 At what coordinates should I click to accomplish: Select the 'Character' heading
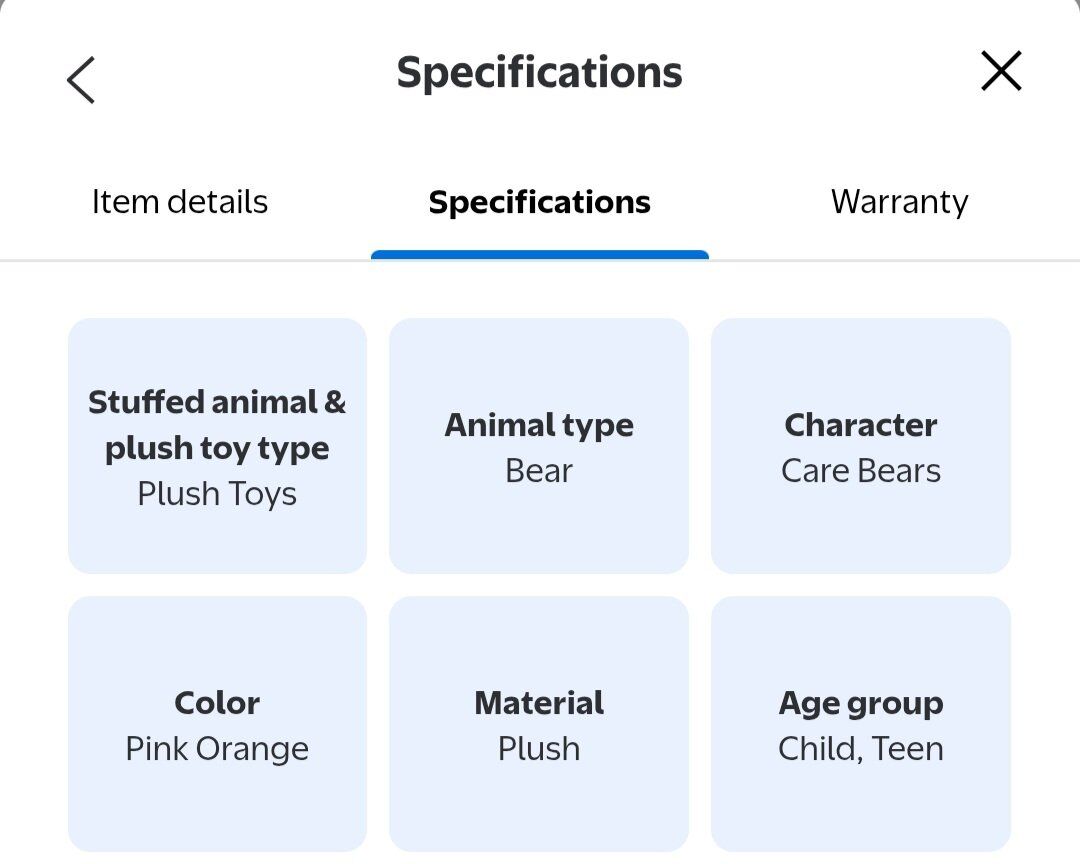[x=860, y=425]
